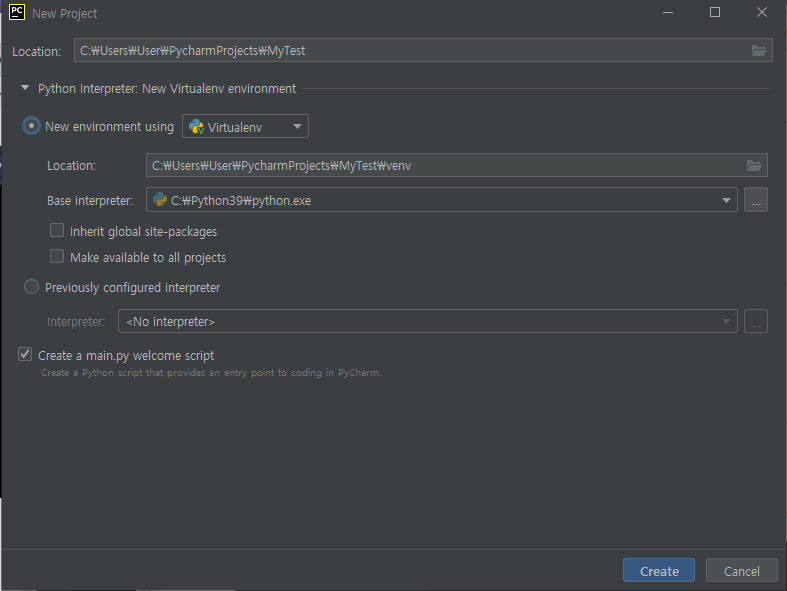Image resolution: width=787 pixels, height=591 pixels.
Task: Minimize the New Project window
Action: coord(668,12)
